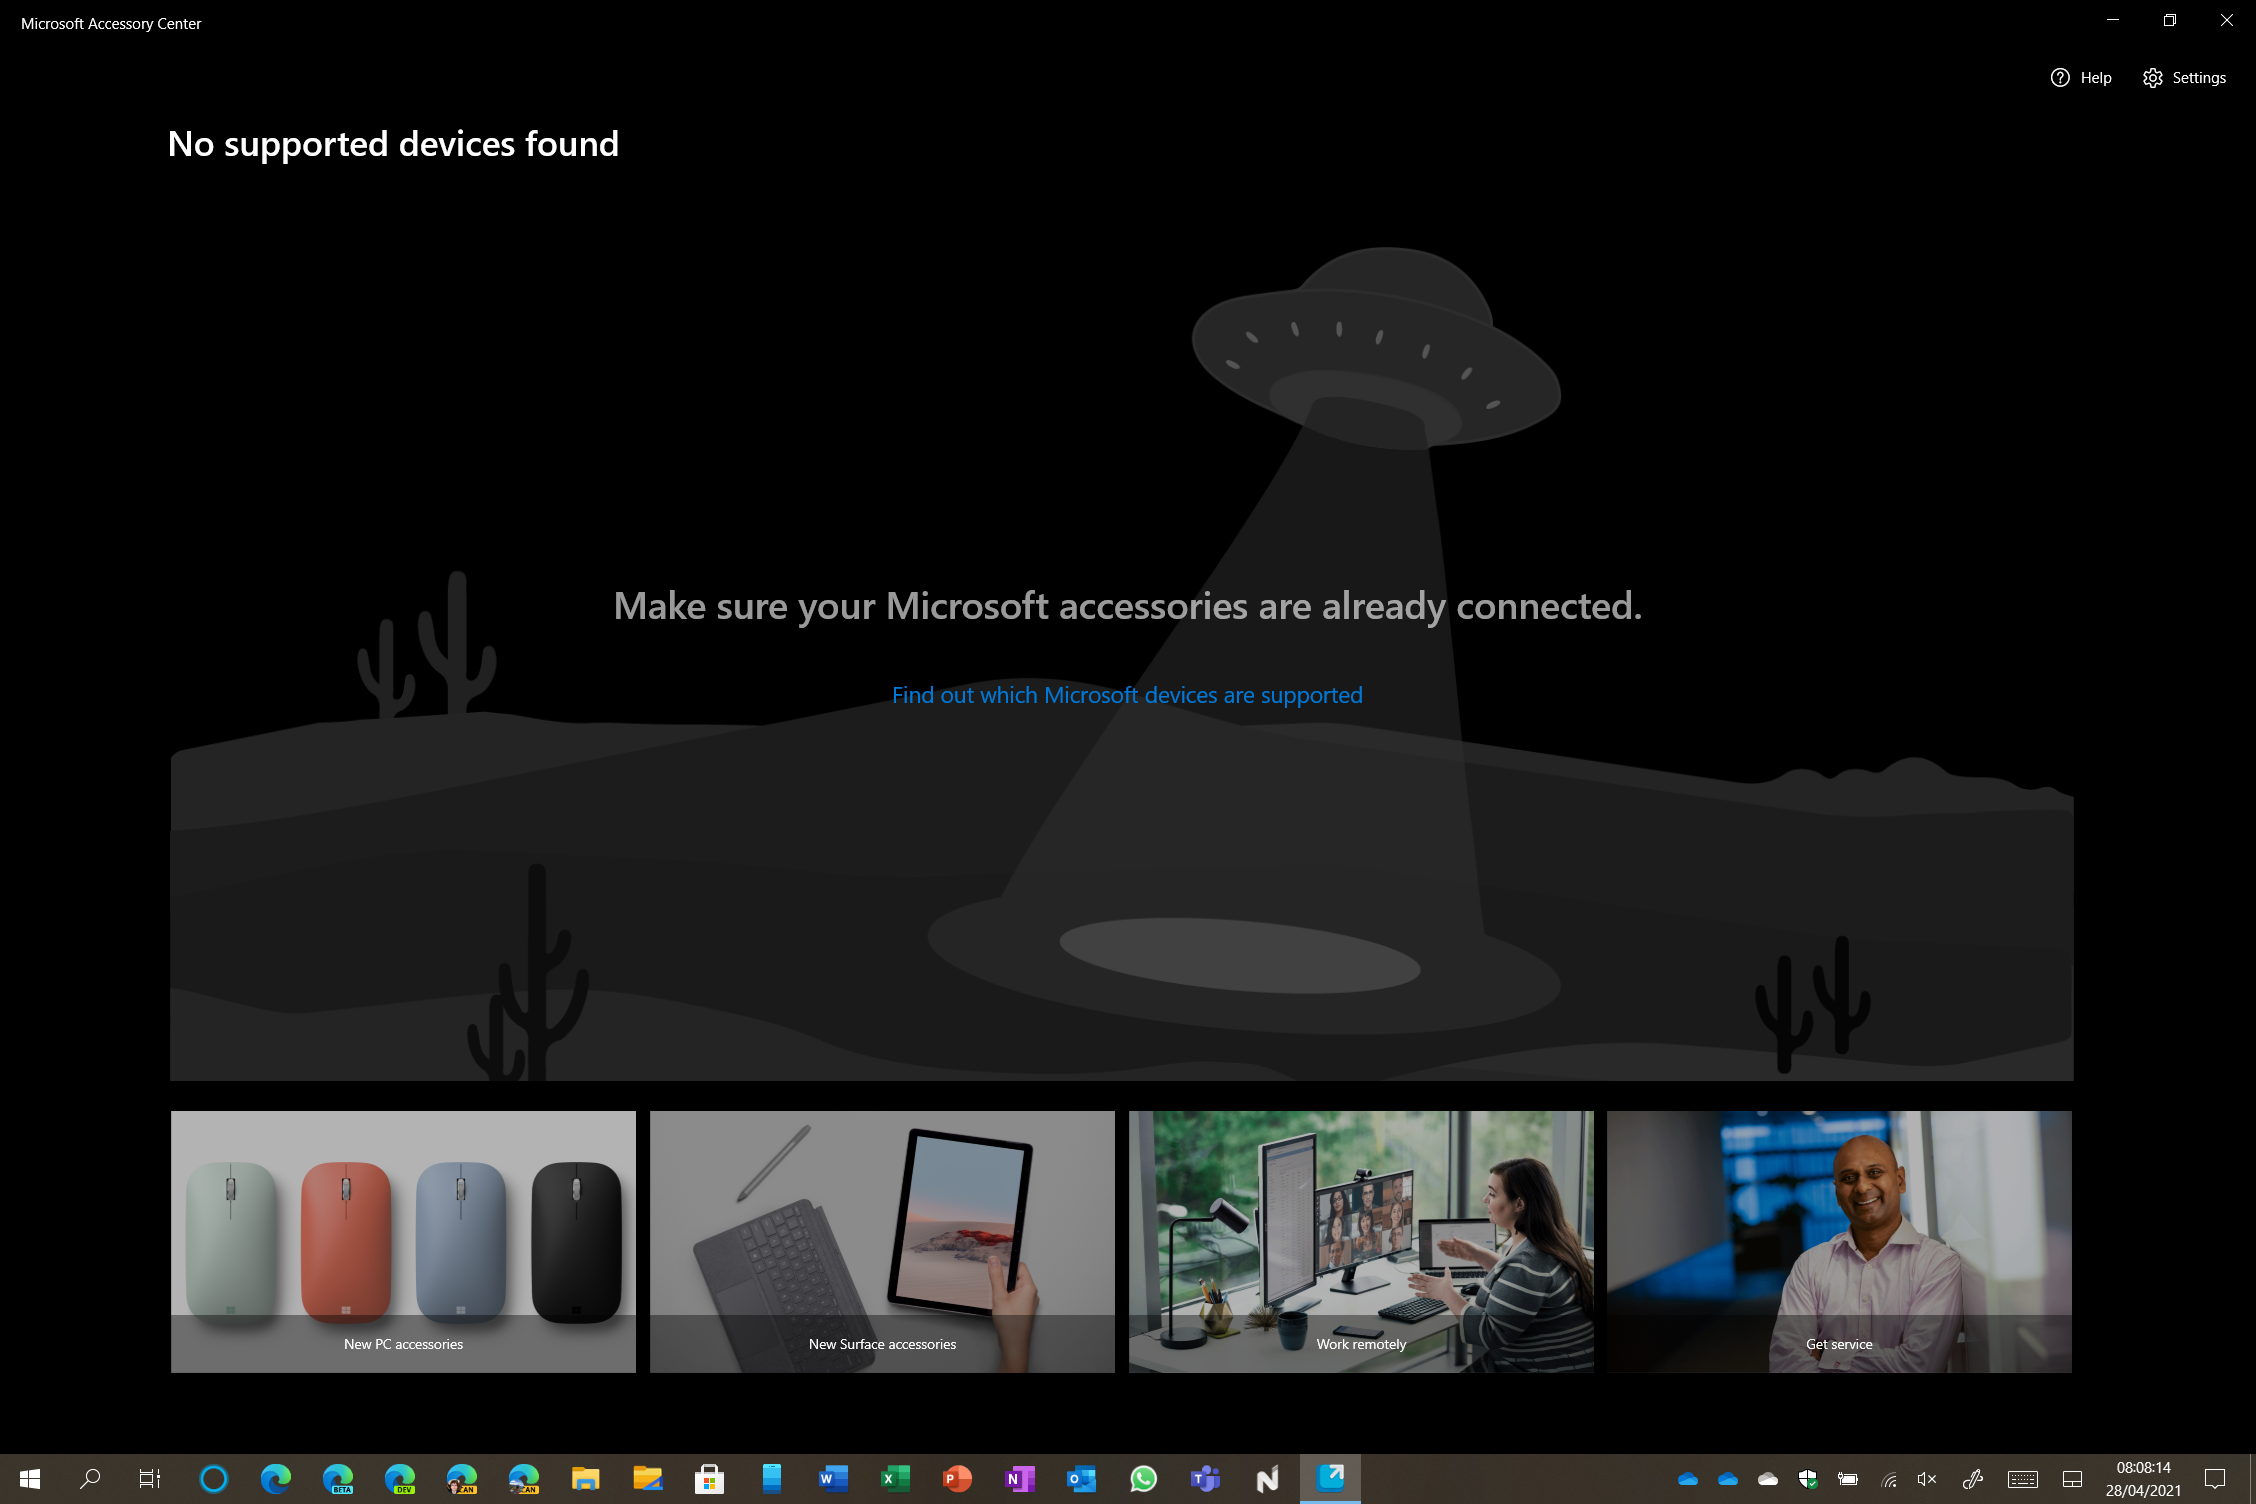Open Microsoft Teams from taskbar
This screenshot has width=2256, height=1504.
tap(1206, 1478)
